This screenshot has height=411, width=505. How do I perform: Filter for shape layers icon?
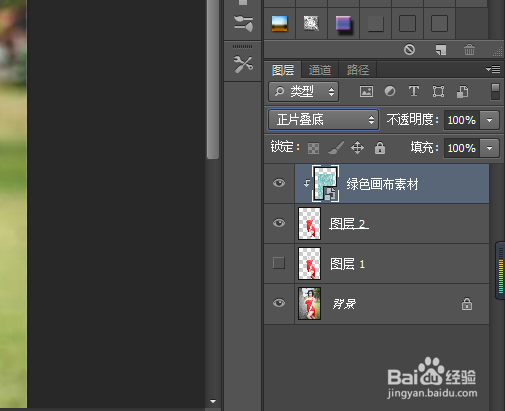(438, 91)
